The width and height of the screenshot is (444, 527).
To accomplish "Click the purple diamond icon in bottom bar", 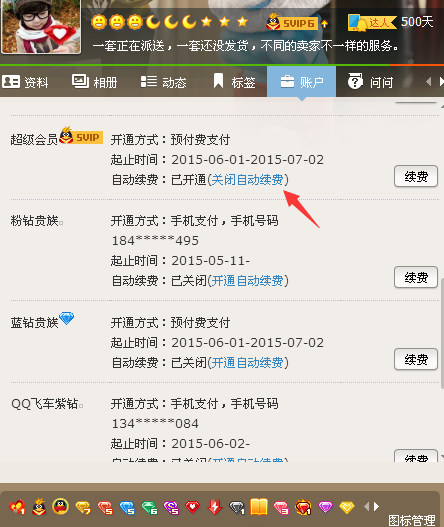I will (x=325, y=507).
